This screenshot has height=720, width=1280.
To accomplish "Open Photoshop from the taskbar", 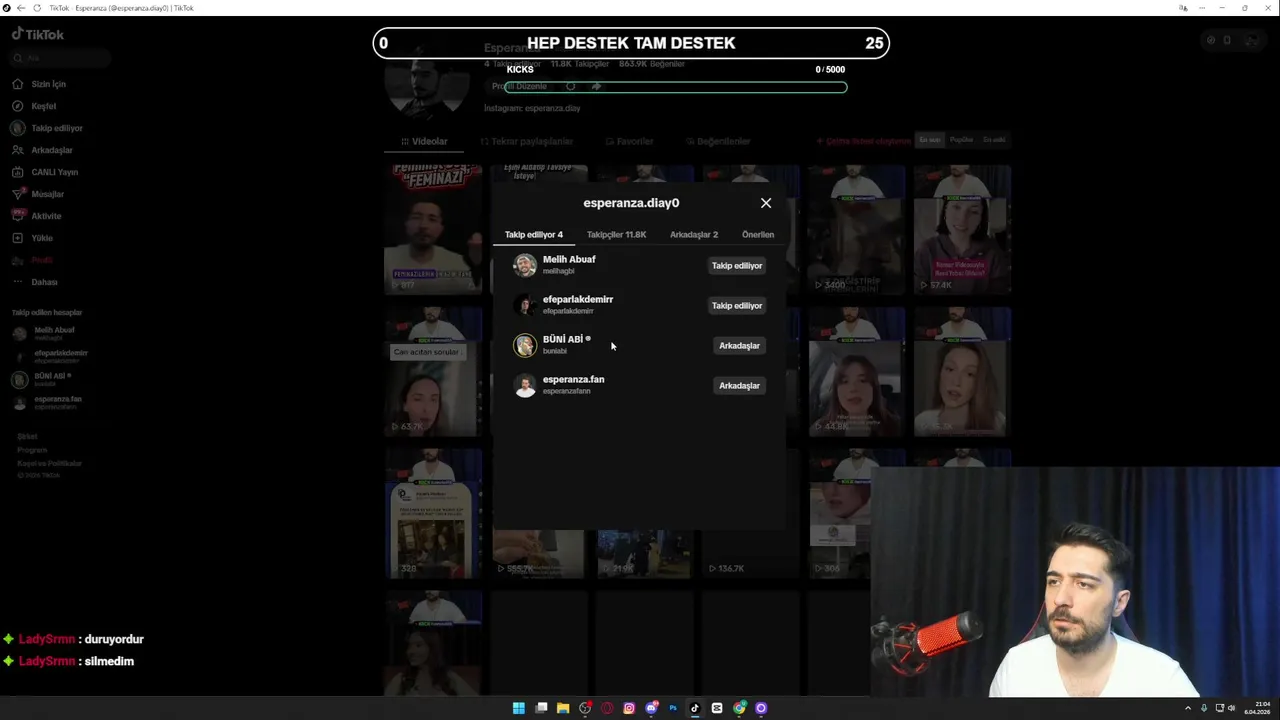I will point(673,708).
